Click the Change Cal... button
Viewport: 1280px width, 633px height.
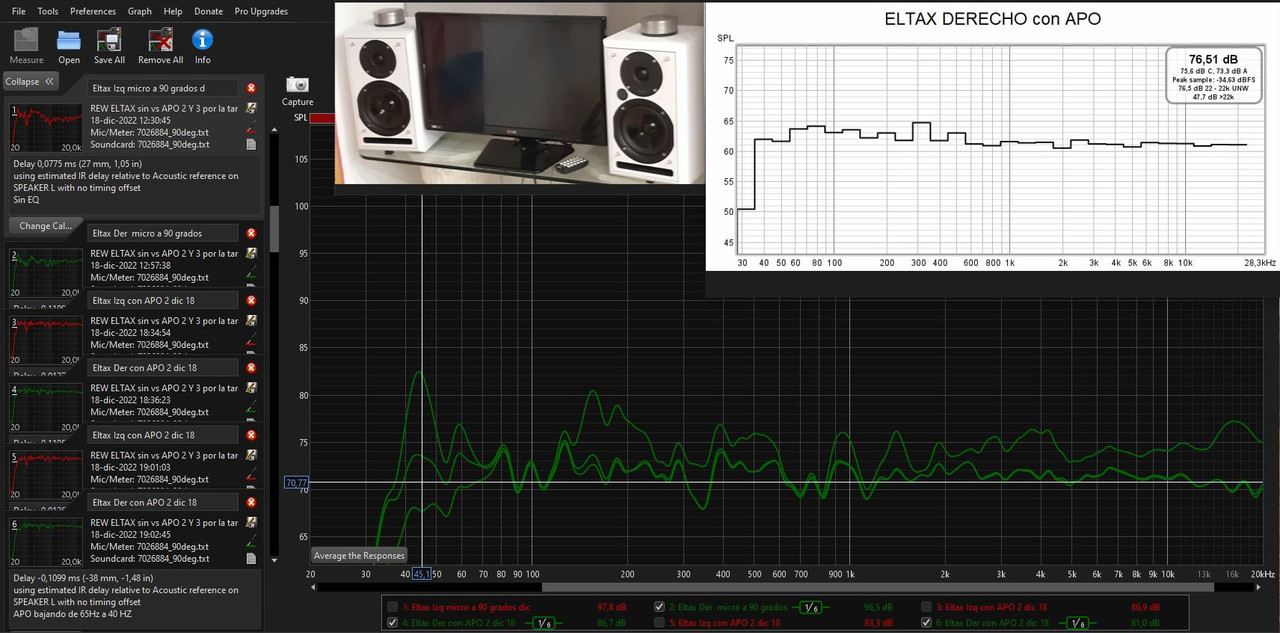[45, 225]
